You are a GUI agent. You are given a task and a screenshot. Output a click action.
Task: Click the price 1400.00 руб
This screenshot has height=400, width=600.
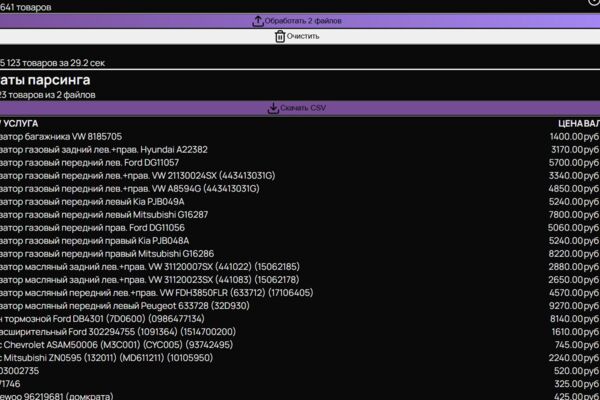point(574,137)
